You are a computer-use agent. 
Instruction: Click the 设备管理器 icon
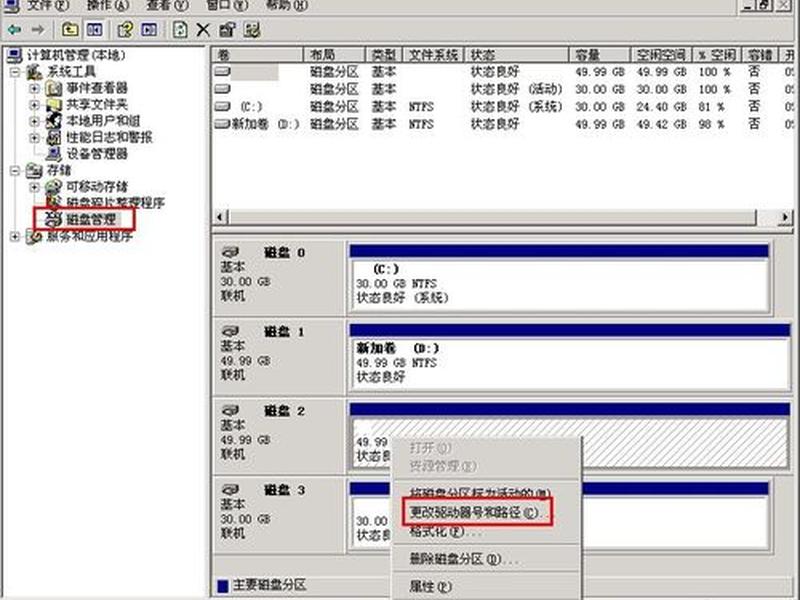[54, 154]
